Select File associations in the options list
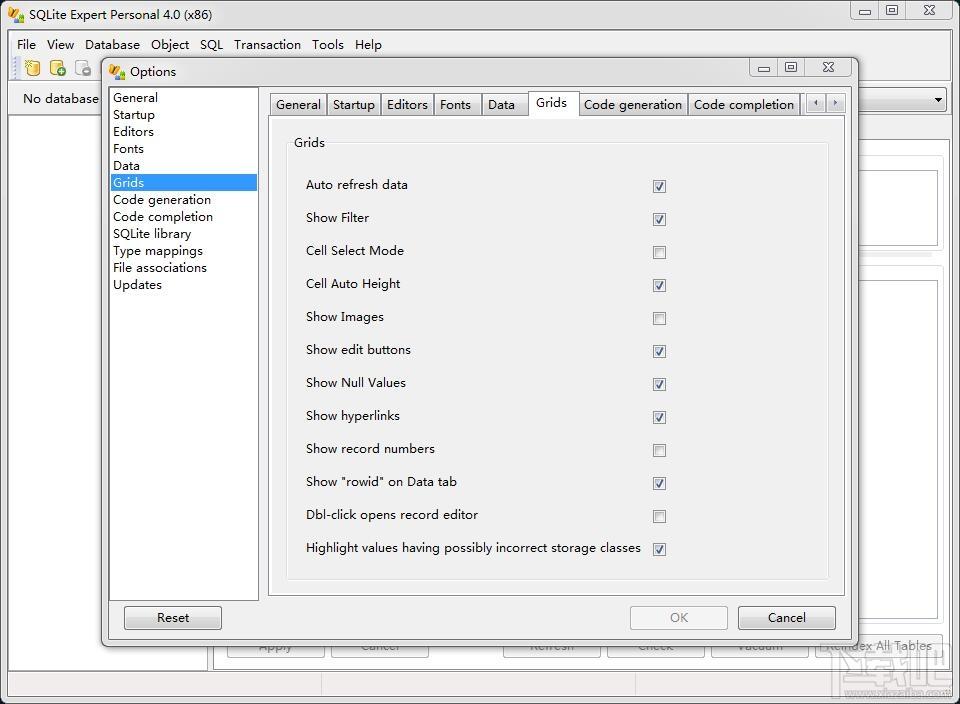This screenshot has width=960, height=704. (184, 268)
